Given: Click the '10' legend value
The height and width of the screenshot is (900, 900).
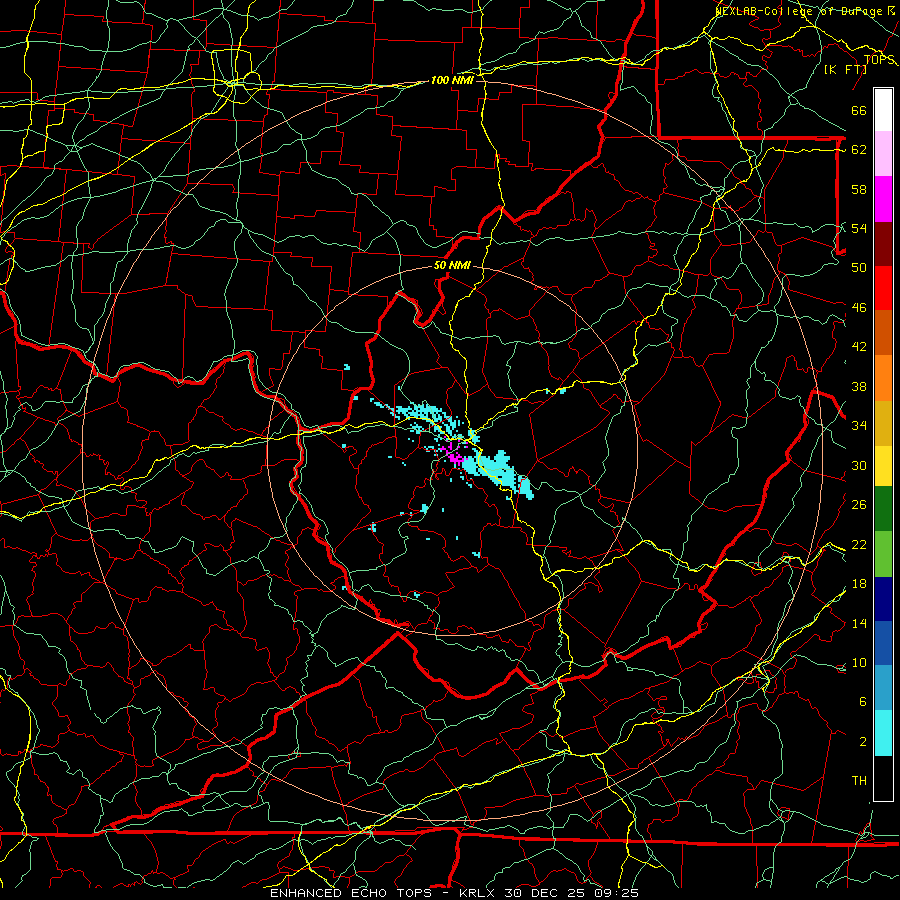Looking at the screenshot, I should [x=859, y=662].
